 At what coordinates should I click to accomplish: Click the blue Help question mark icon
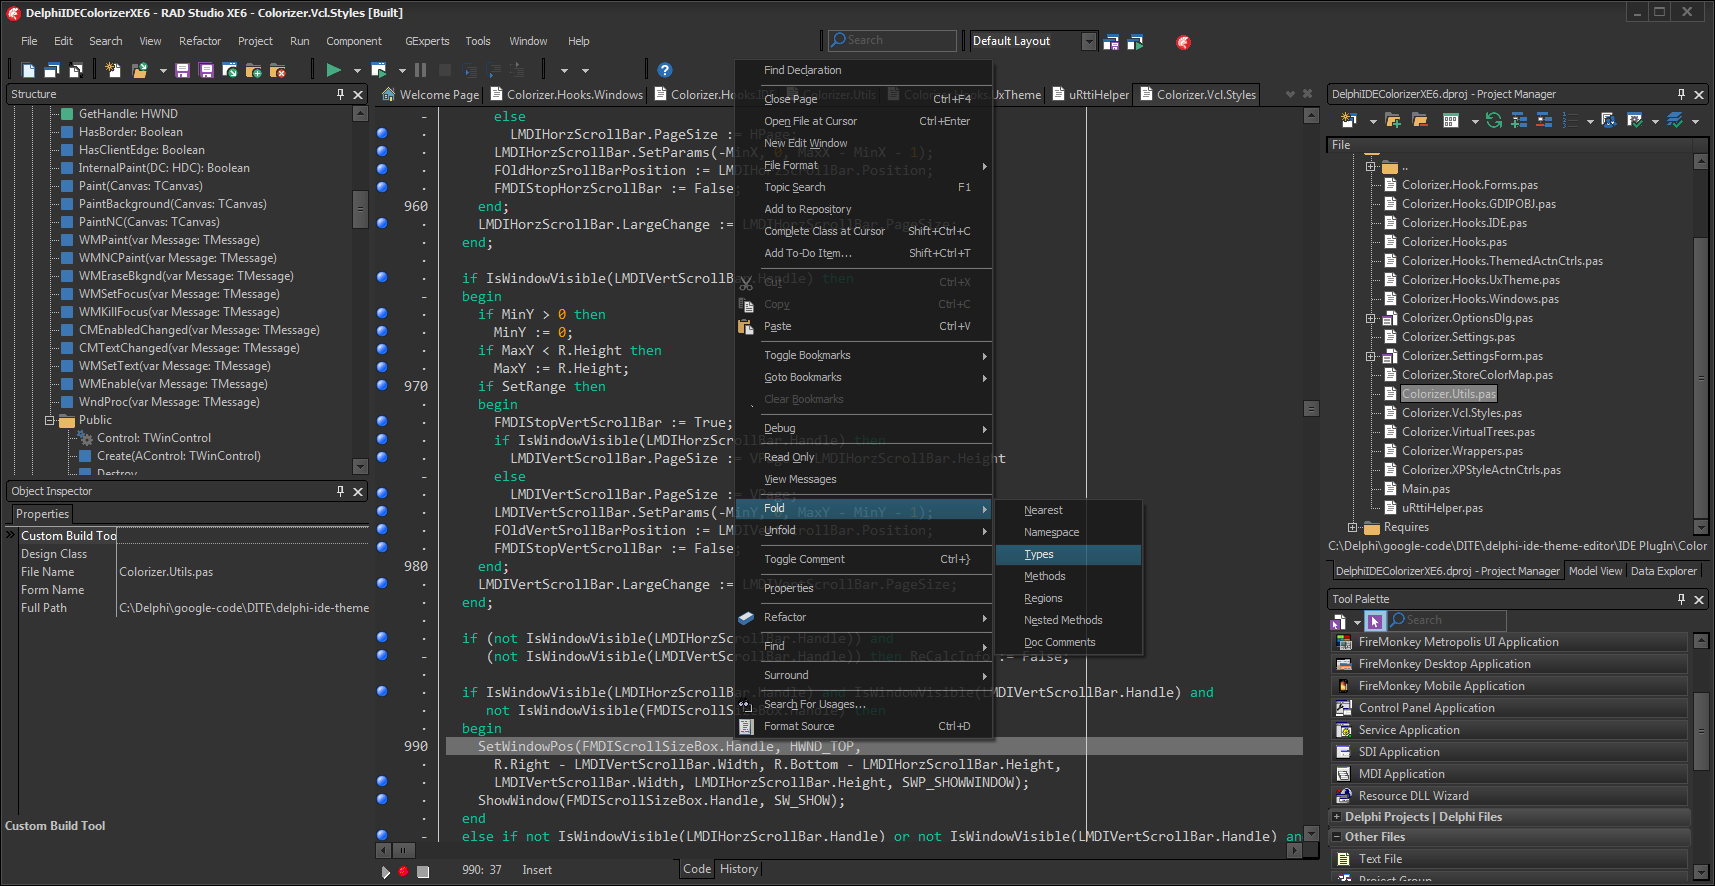pyautogui.click(x=665, y=70)
